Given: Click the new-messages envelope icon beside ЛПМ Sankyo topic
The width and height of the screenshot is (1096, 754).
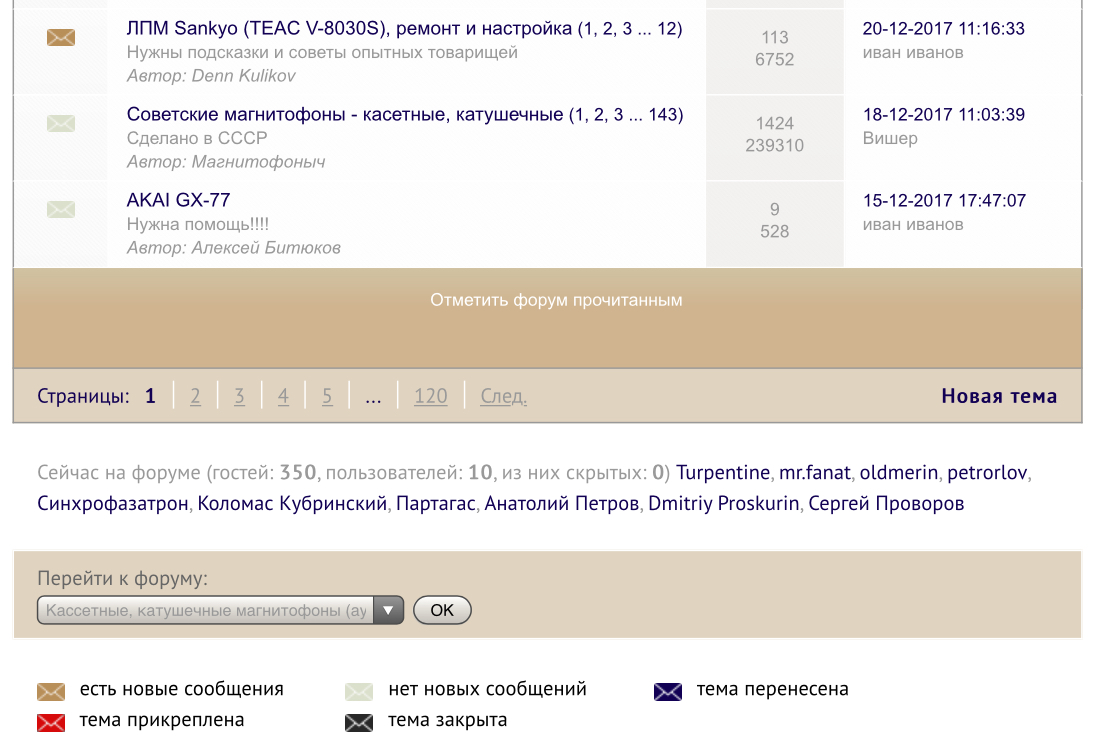Looking at the screenshot, I should [61, 38].
